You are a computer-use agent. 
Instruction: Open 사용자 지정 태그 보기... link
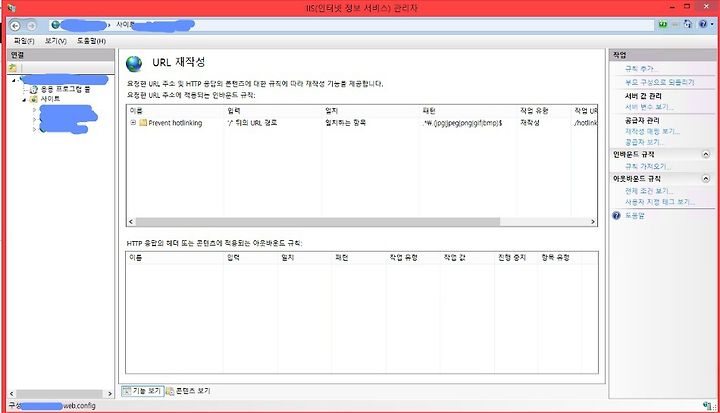pyautogui.click(x=660, y=202)
